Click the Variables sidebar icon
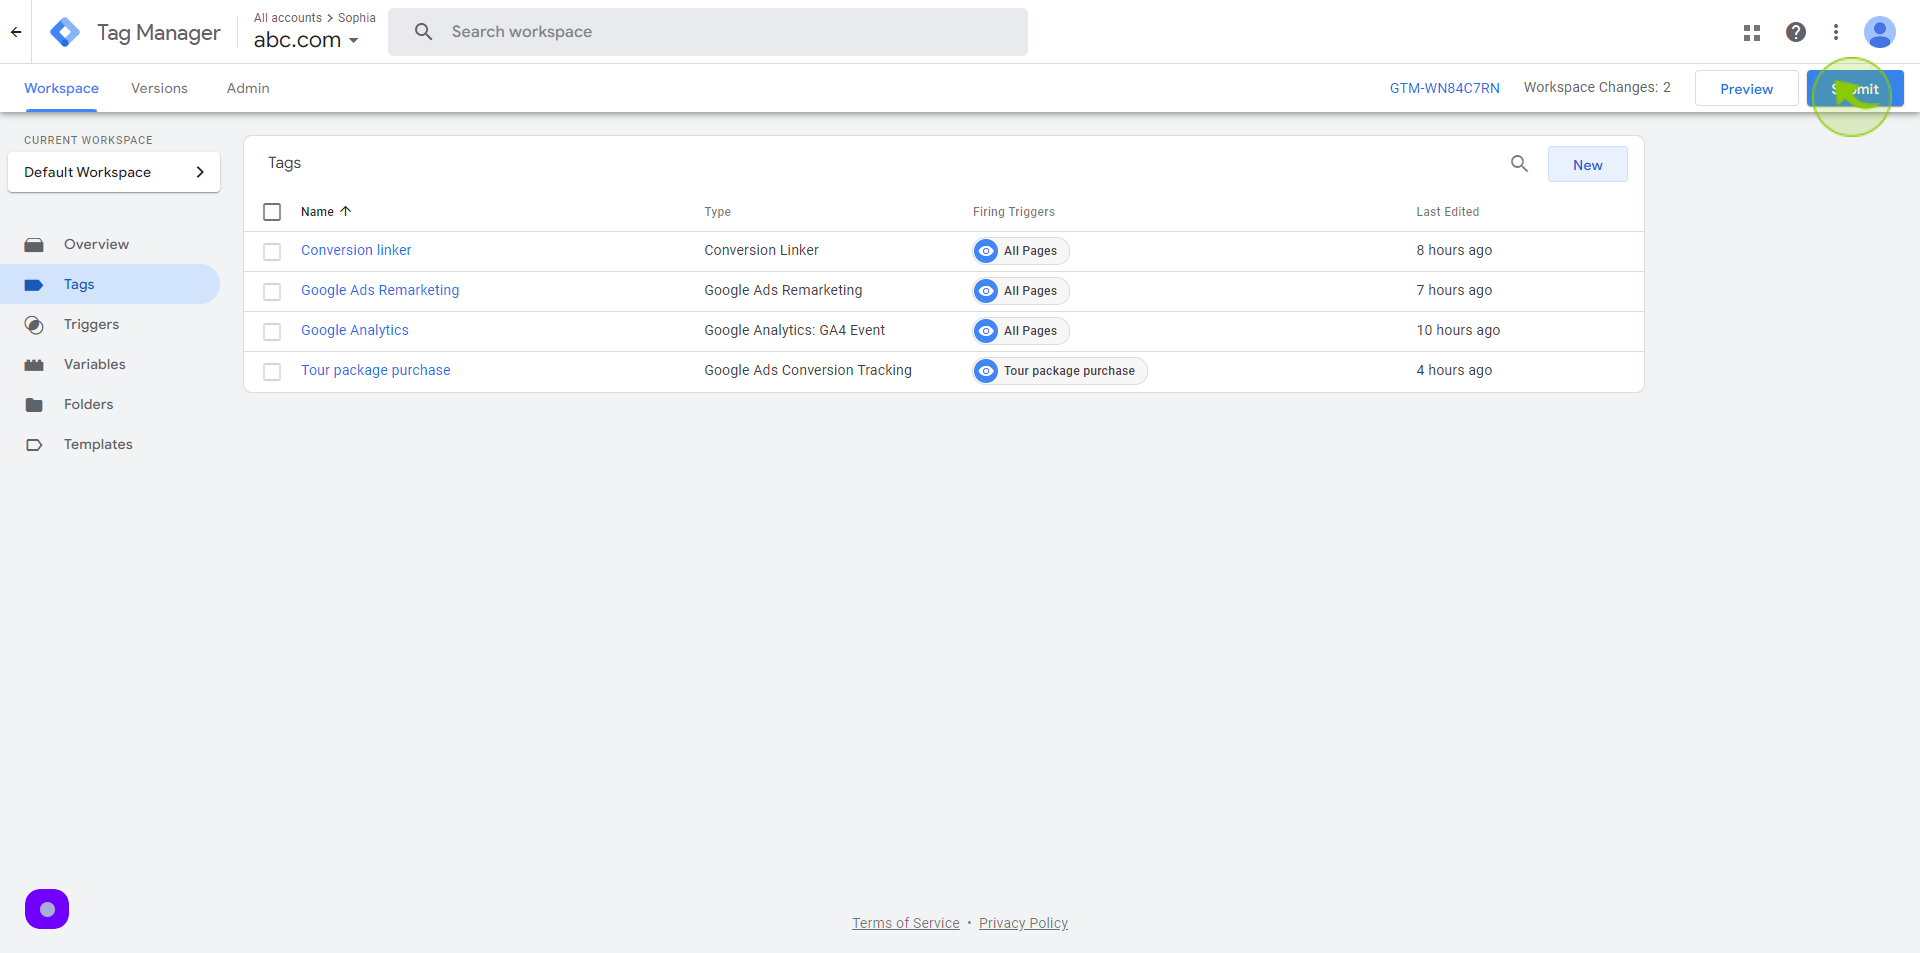 [34, 364]
